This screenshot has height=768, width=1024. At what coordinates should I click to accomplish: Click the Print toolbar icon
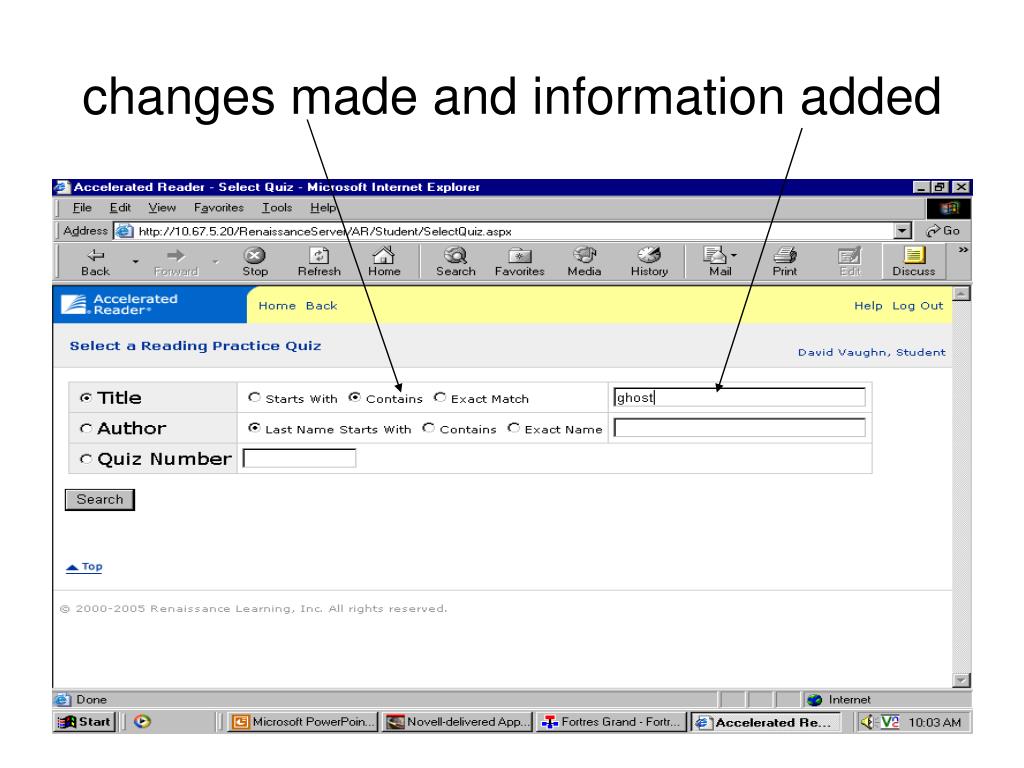click(785, 255)
